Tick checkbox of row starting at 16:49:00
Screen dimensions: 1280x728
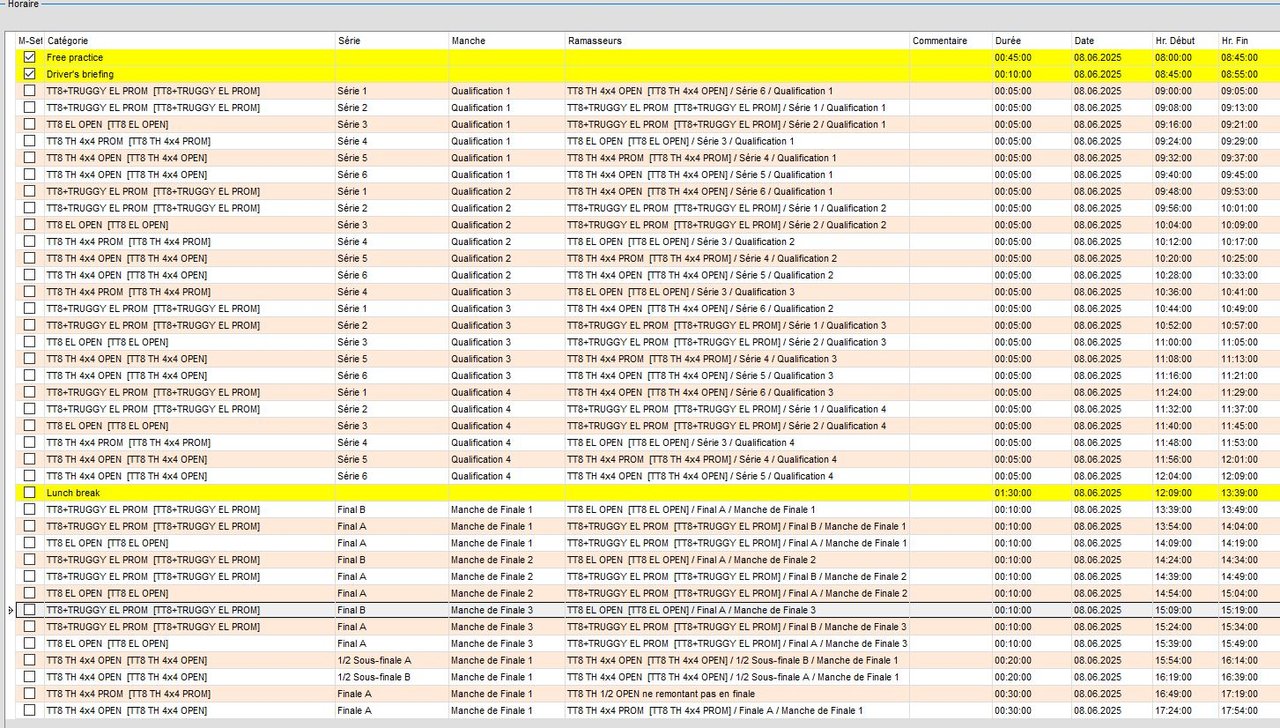[x=30, y=693]
